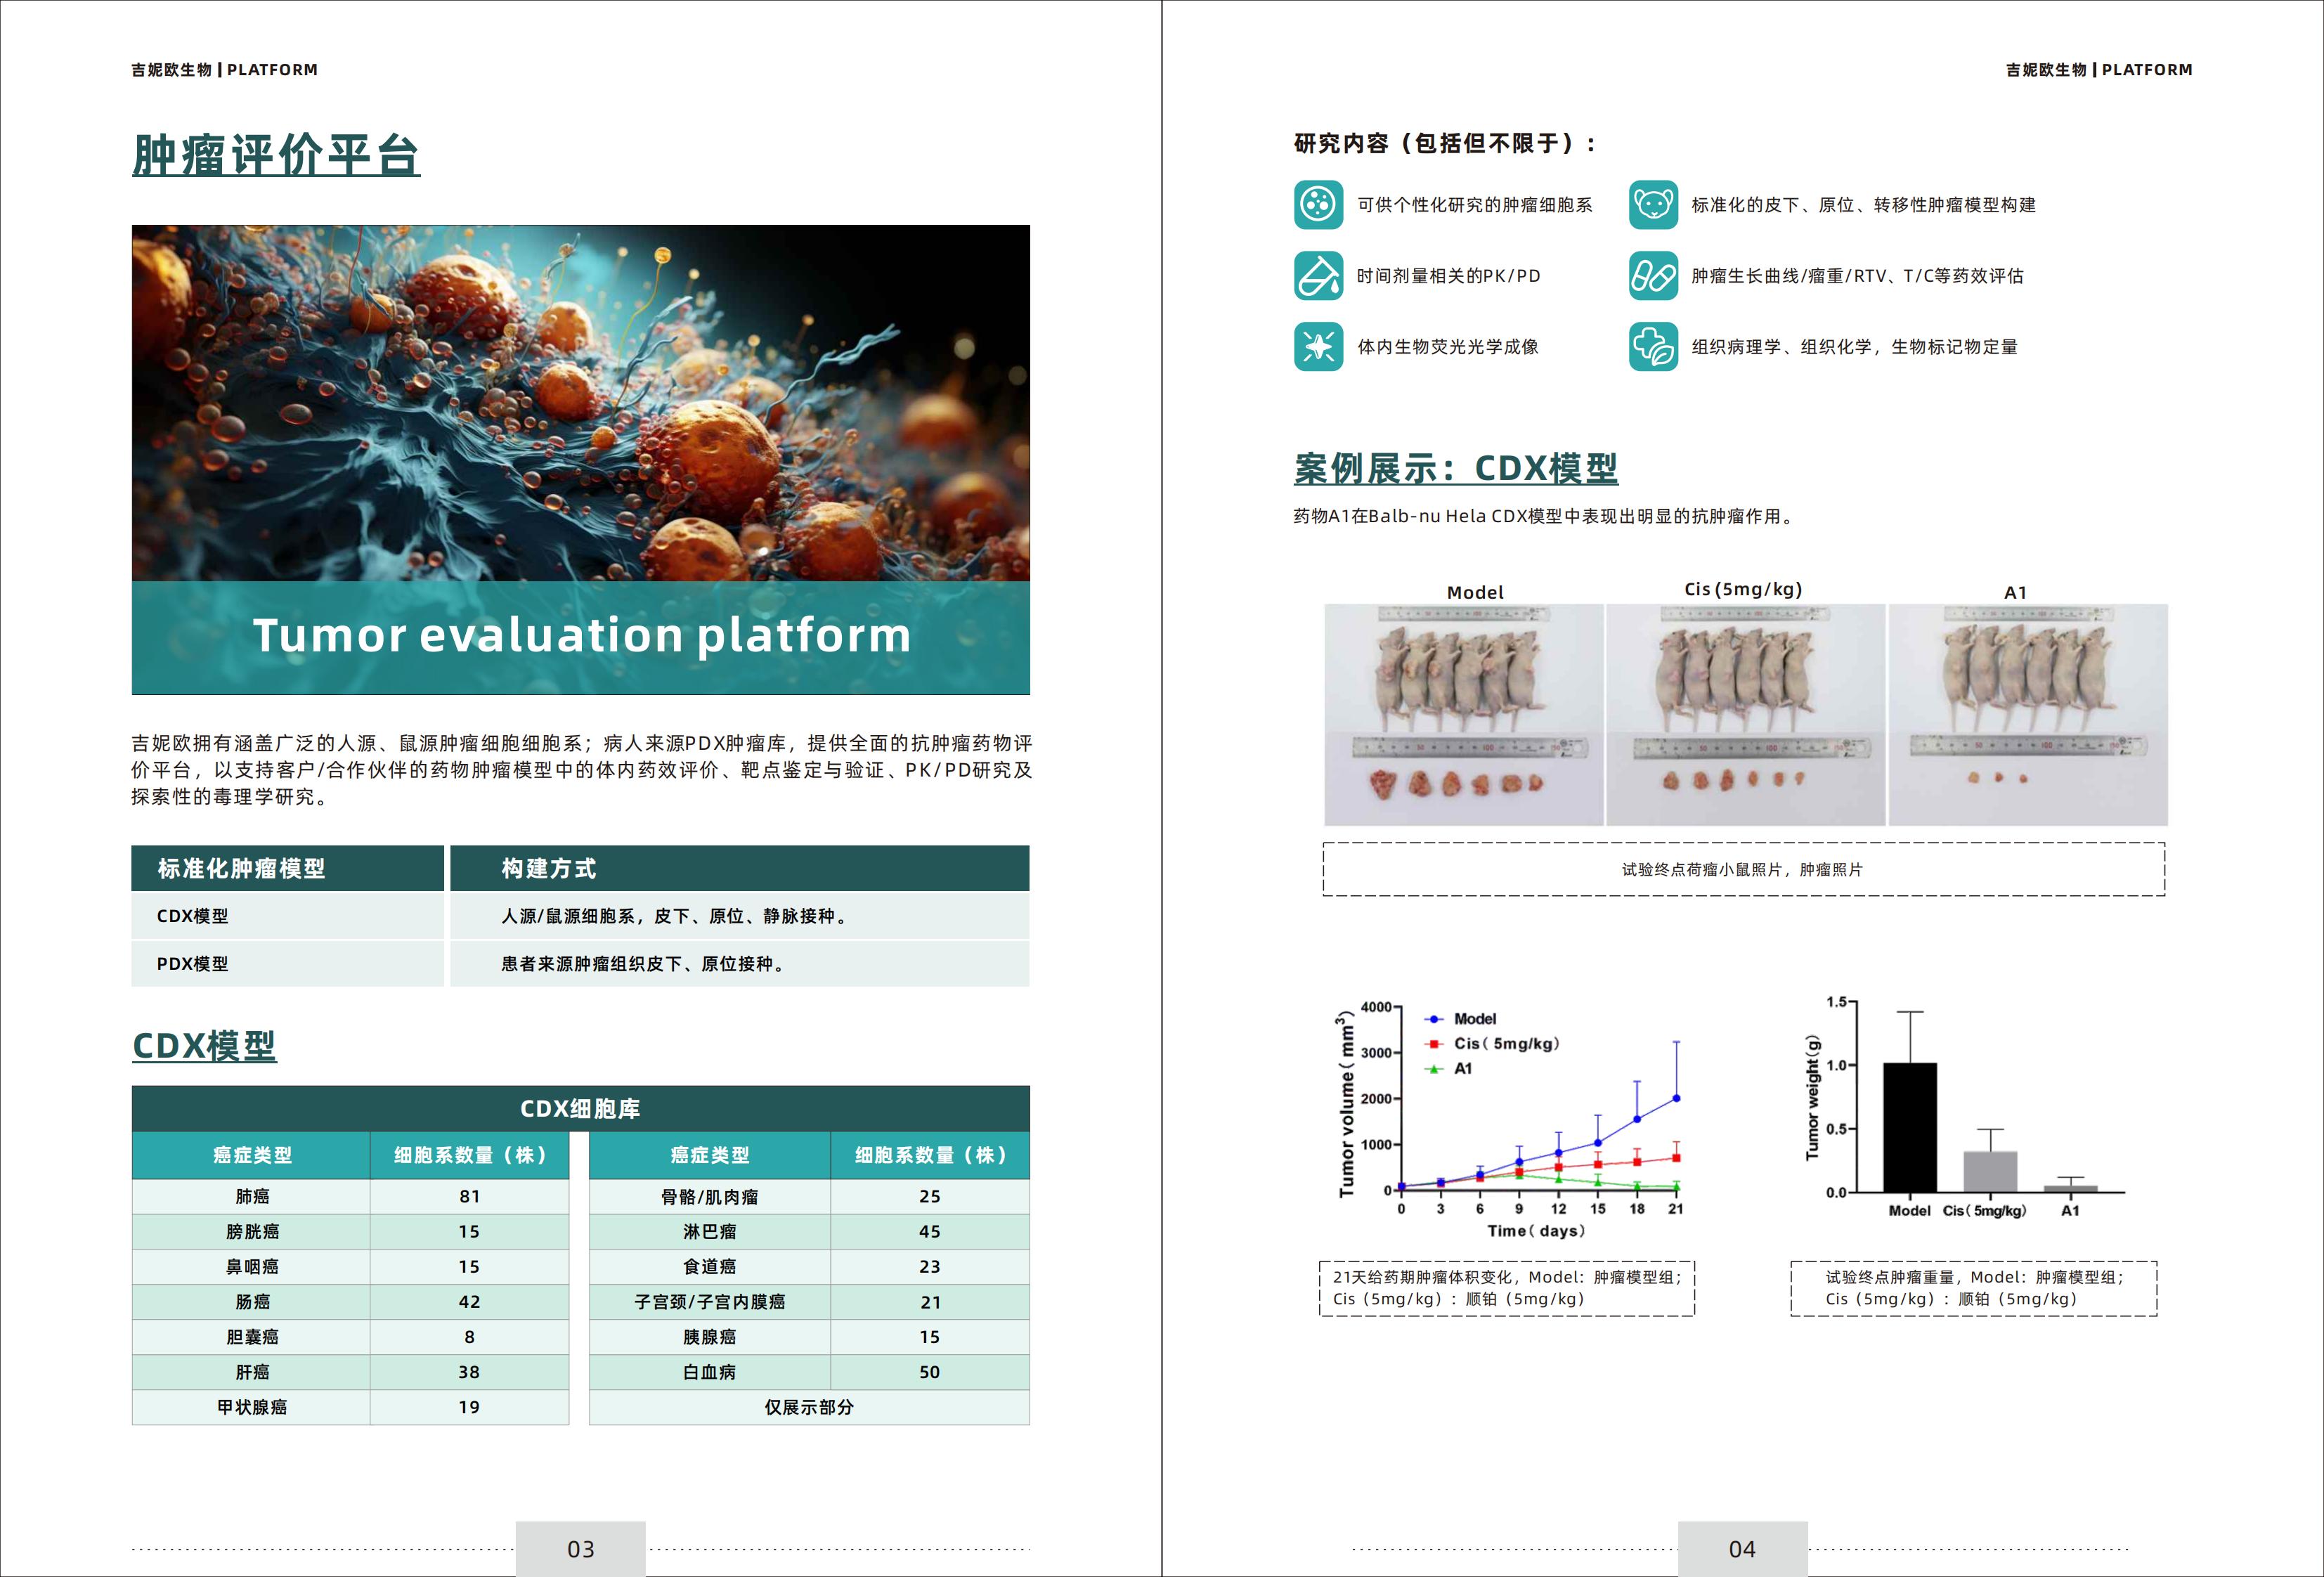Click the Model group mice photo
2324x1577 pixels.
click(1463, 714)
